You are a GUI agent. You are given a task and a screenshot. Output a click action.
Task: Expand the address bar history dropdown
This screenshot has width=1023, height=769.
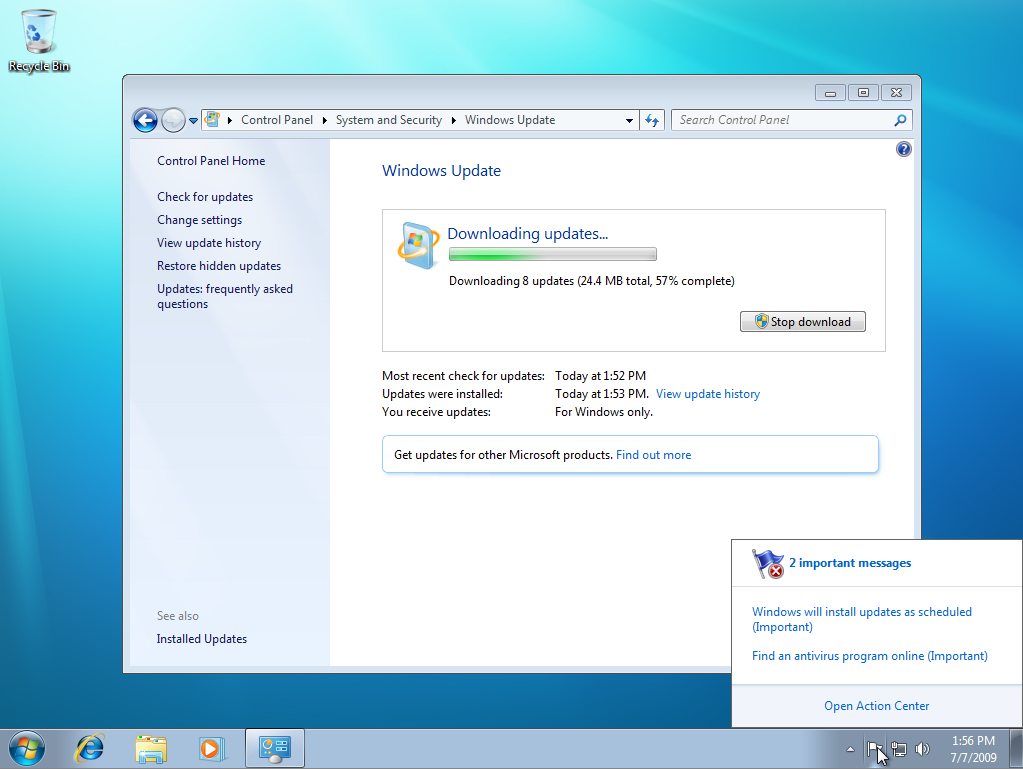[629, 120]
